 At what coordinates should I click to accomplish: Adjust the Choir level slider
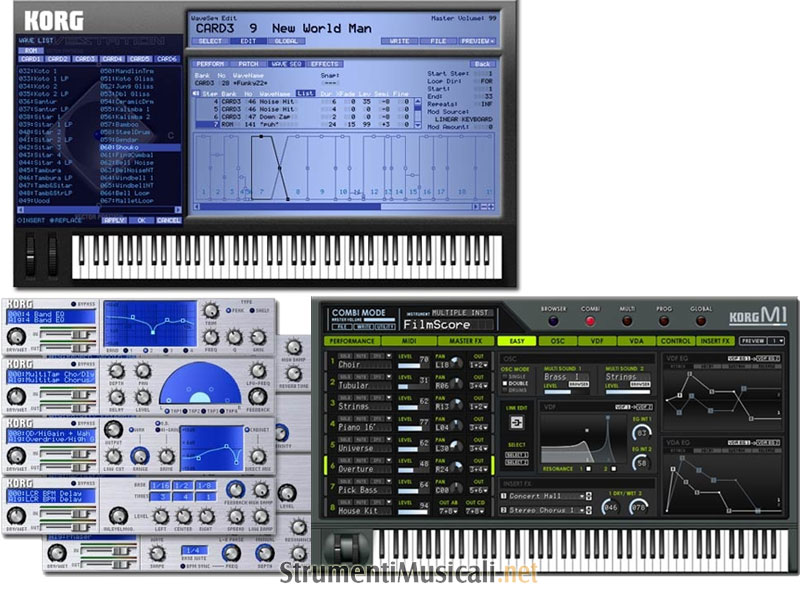pyautogui.click(x=412, y=365)
